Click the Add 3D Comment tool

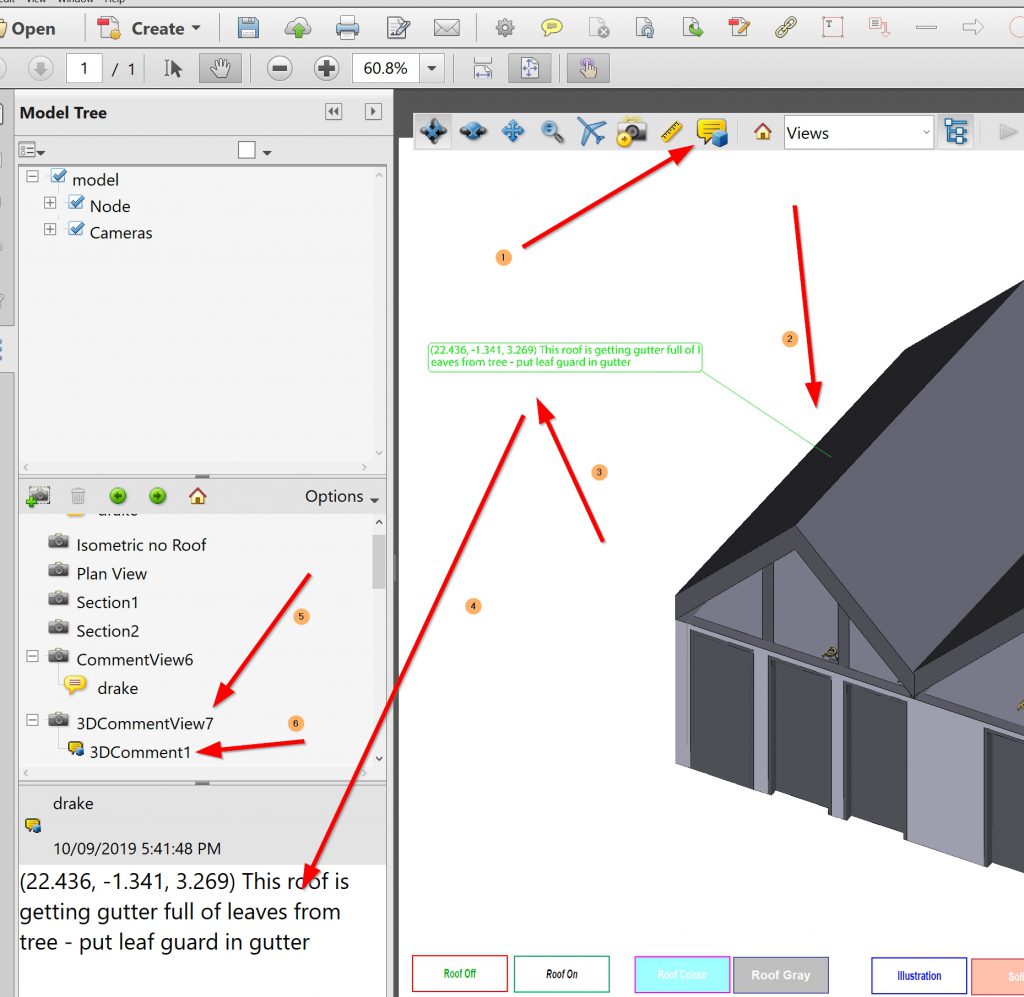coord(712,132)
